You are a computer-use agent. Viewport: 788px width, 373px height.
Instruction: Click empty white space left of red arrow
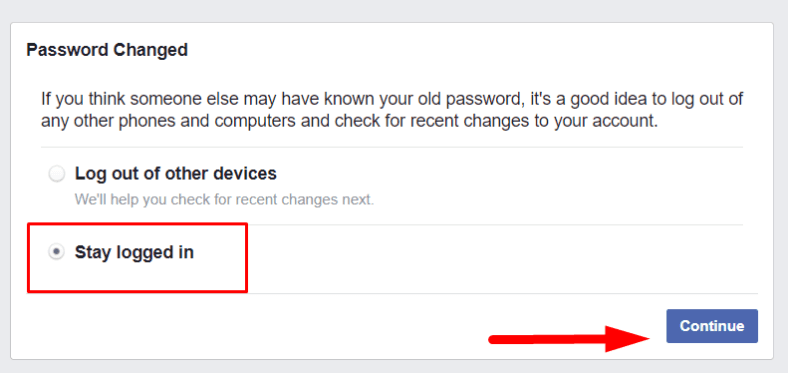coord(251,329)
